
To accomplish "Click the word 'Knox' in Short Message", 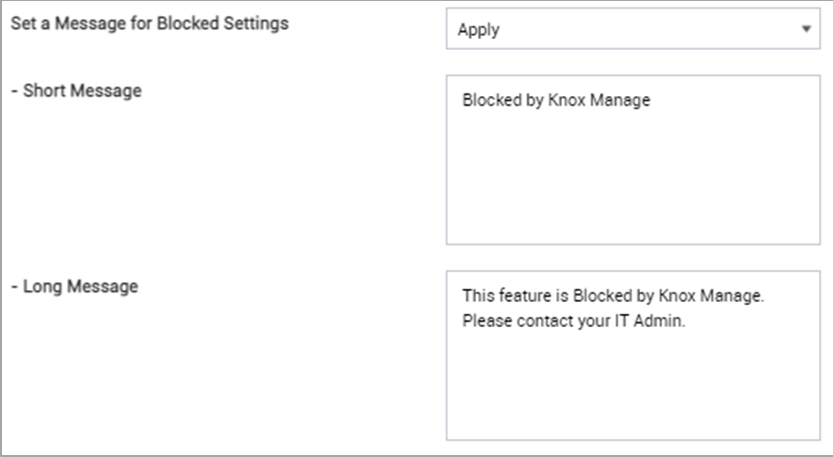I will tap(566, 100).
